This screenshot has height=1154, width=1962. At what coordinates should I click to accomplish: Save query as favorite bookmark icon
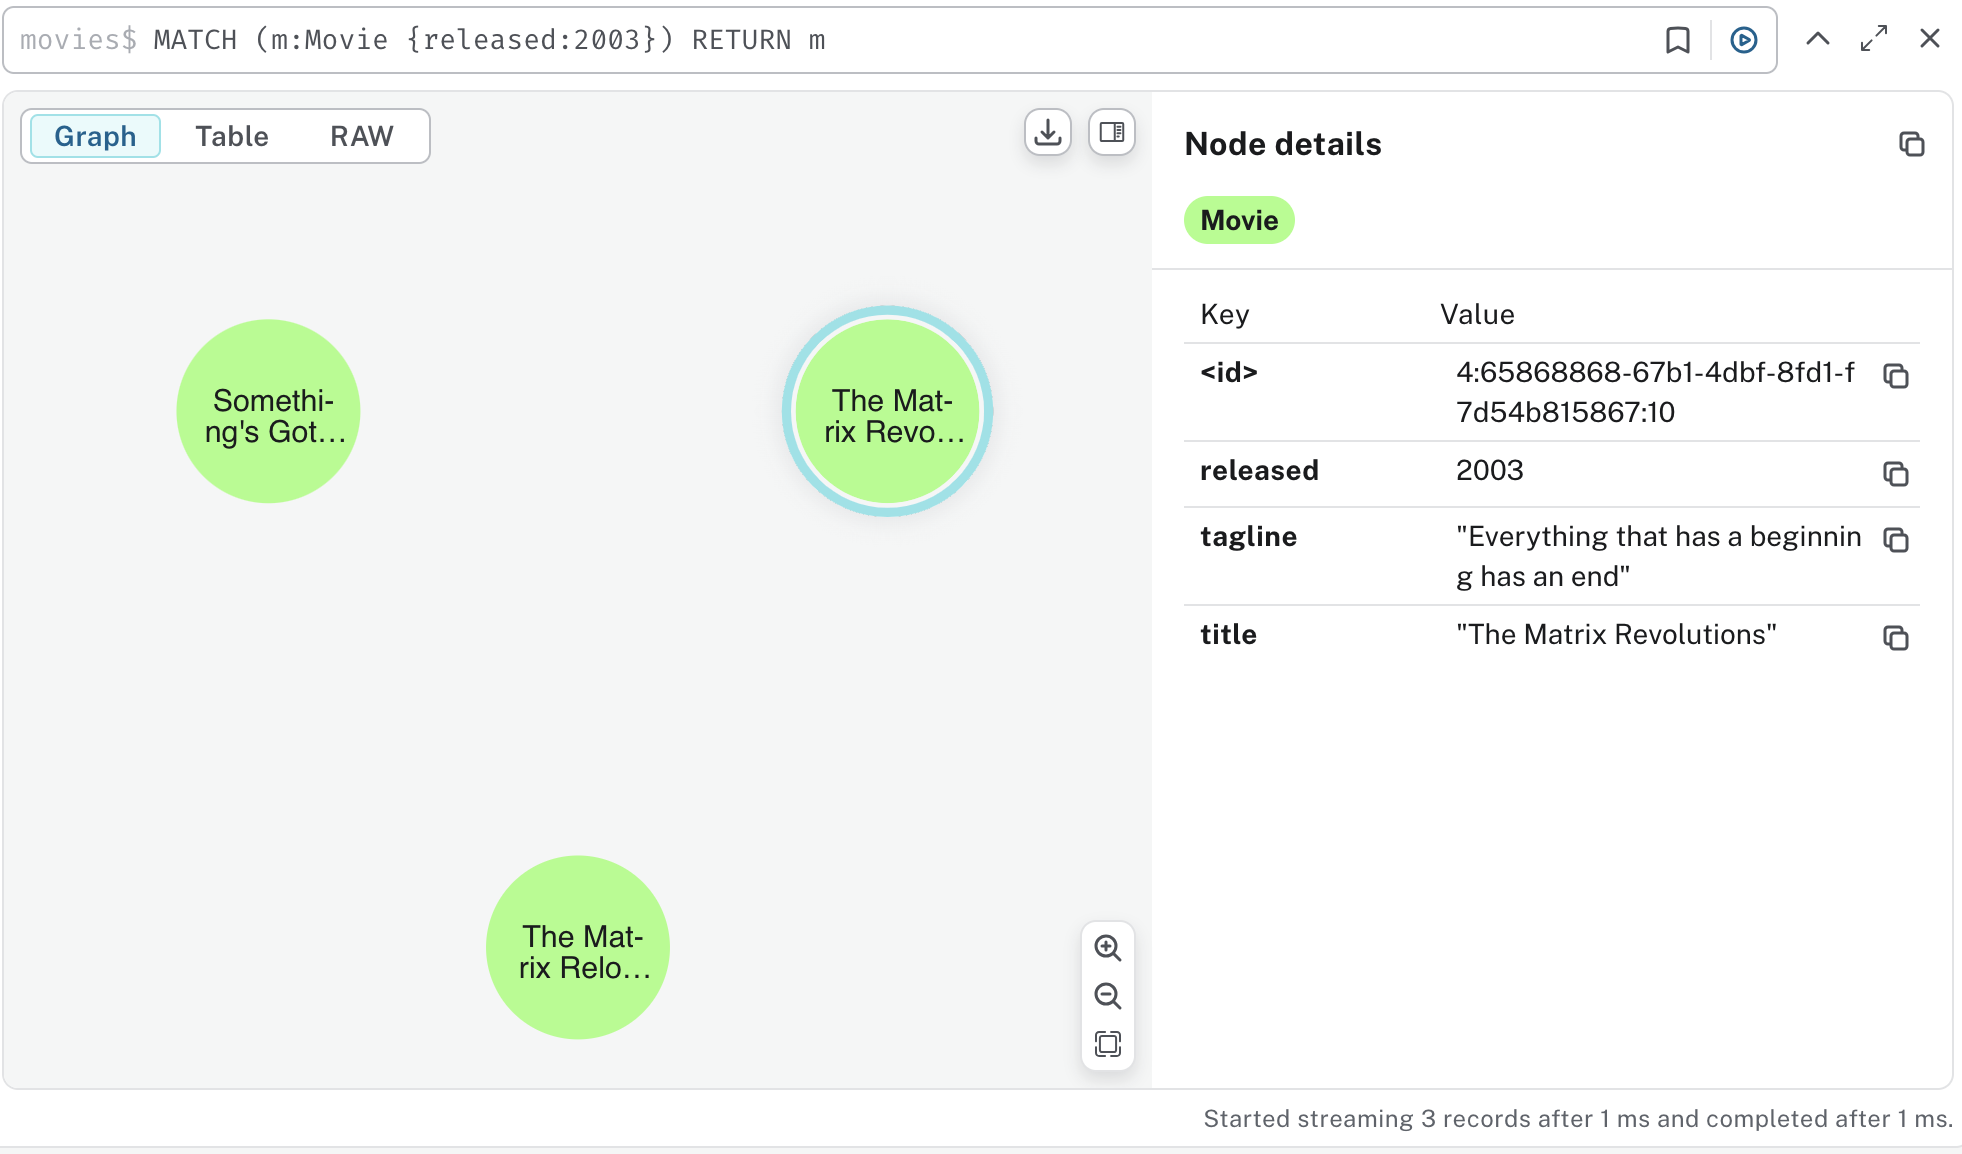1677,40
